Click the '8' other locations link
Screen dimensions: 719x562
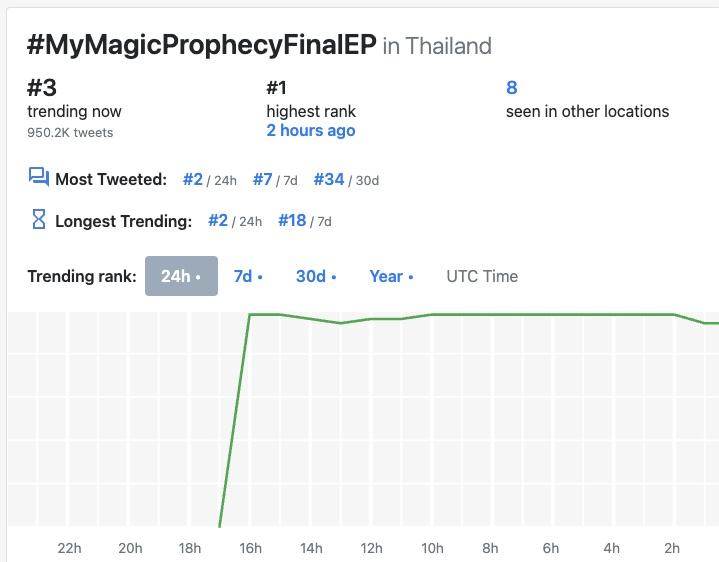point(512,88)
